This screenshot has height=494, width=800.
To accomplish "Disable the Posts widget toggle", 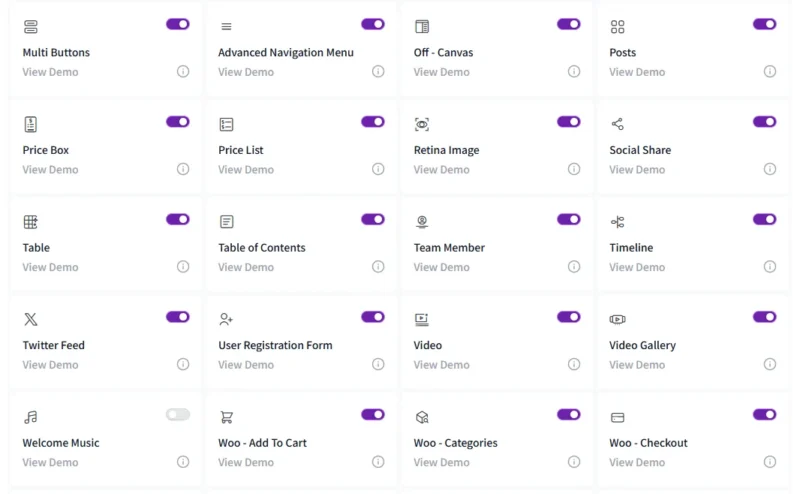I will (x=764, y=24).
